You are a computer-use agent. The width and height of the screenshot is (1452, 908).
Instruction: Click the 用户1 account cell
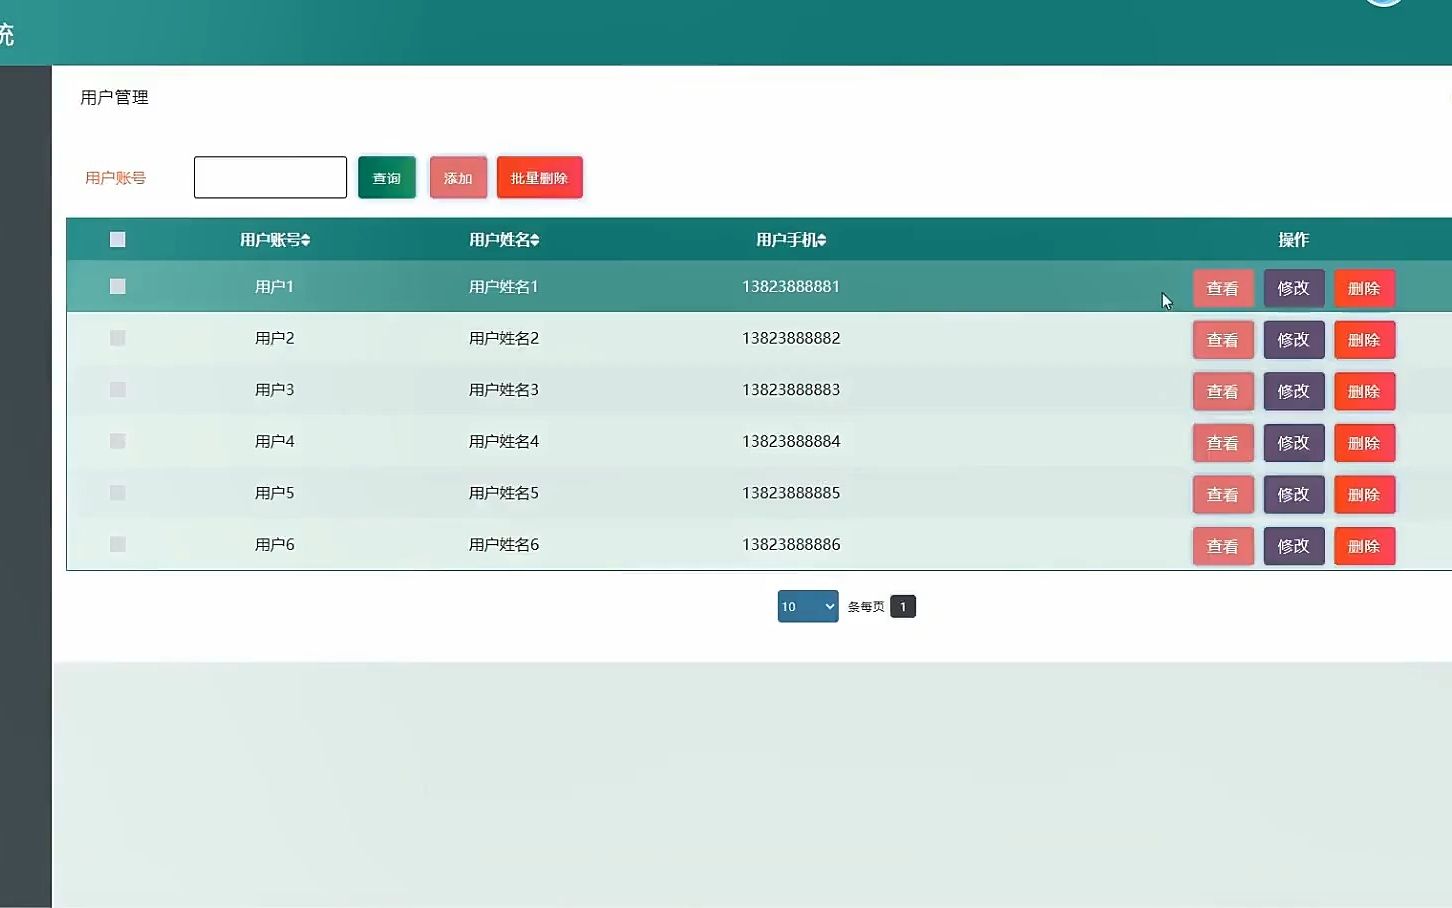point(274,286)
